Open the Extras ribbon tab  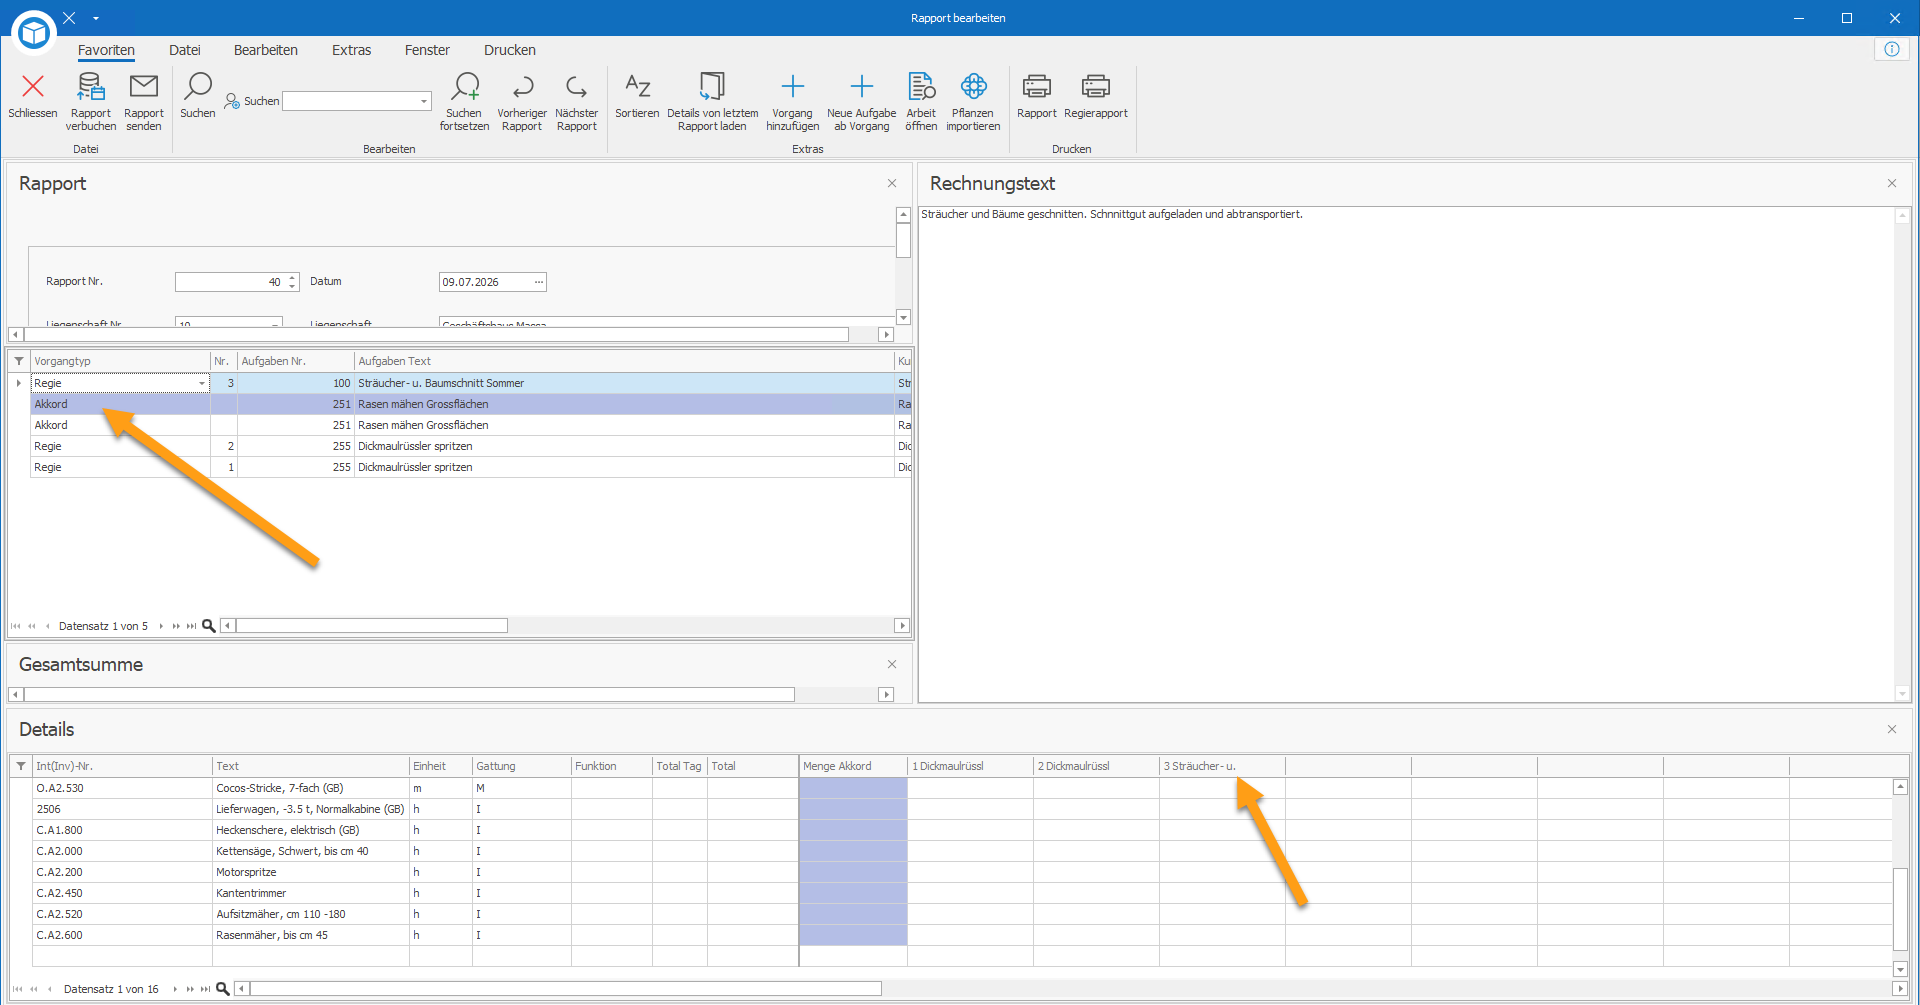pyautogui.click(x=352, y=50)
